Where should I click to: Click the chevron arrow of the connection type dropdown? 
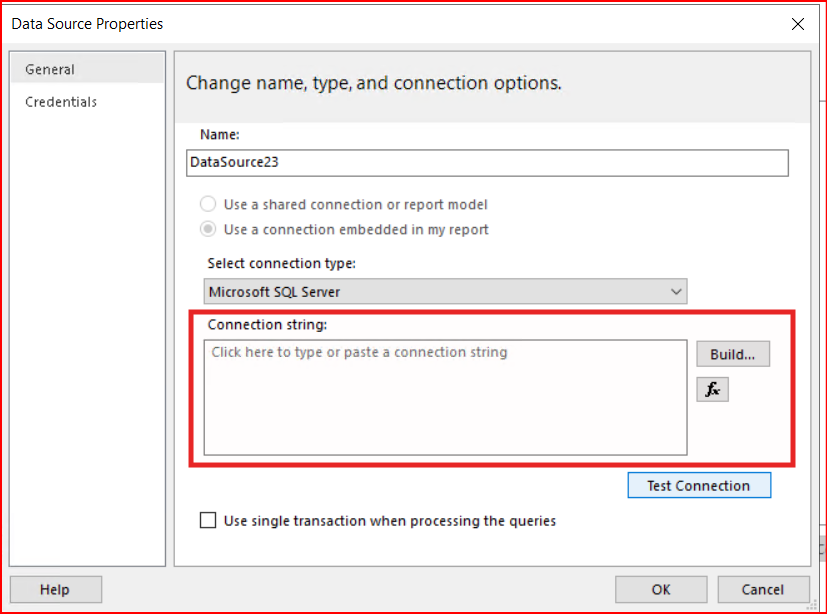coord(676,292)
